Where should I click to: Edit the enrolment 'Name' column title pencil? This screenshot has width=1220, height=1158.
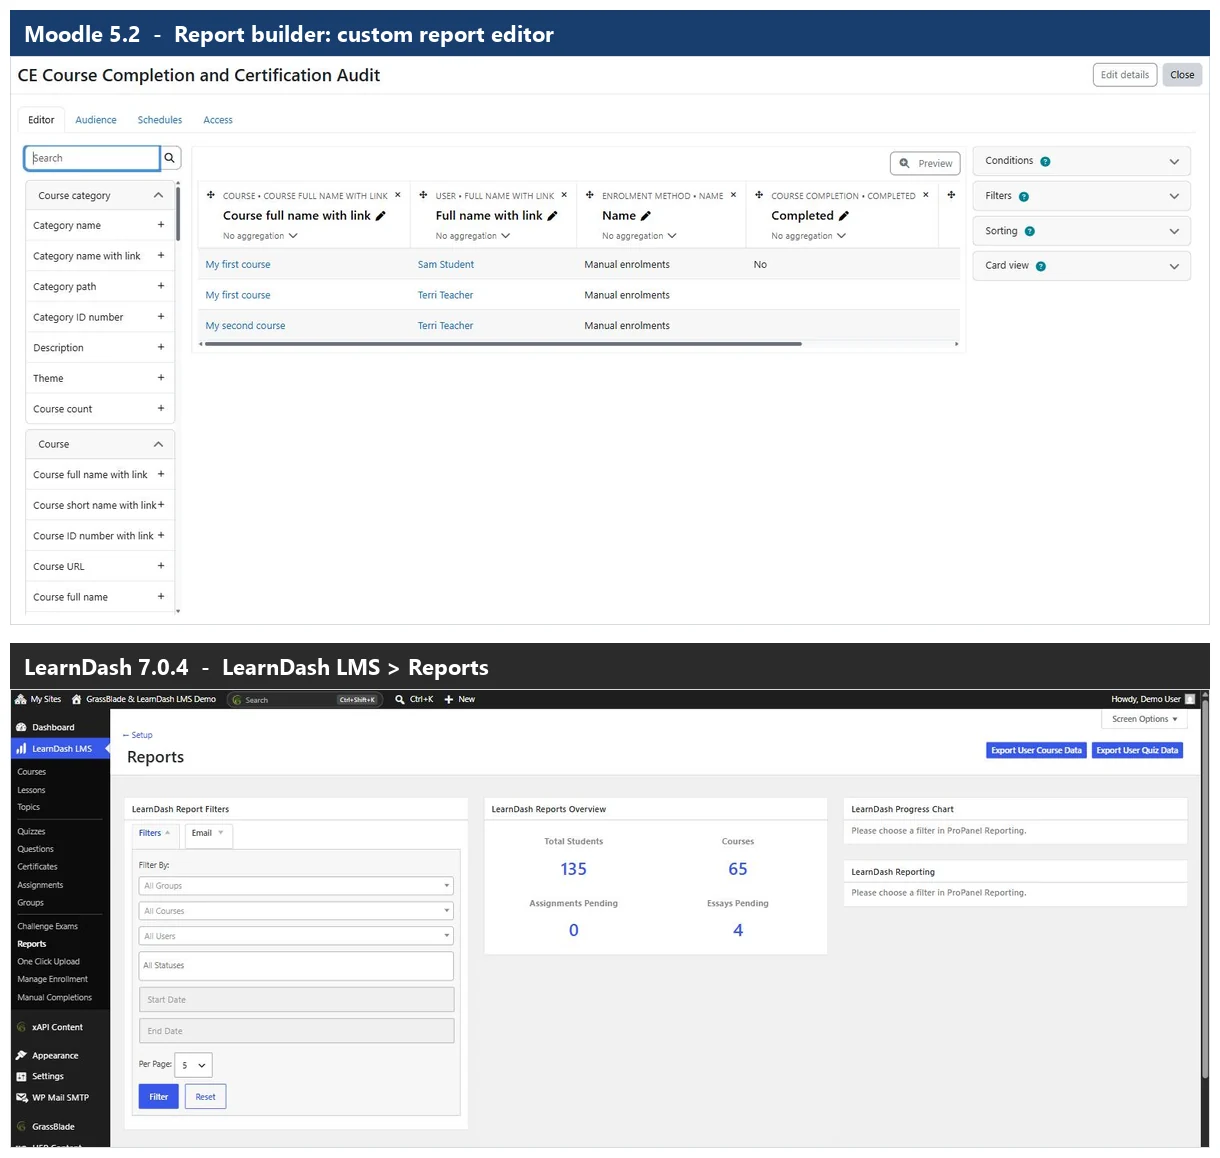(645, 216)
